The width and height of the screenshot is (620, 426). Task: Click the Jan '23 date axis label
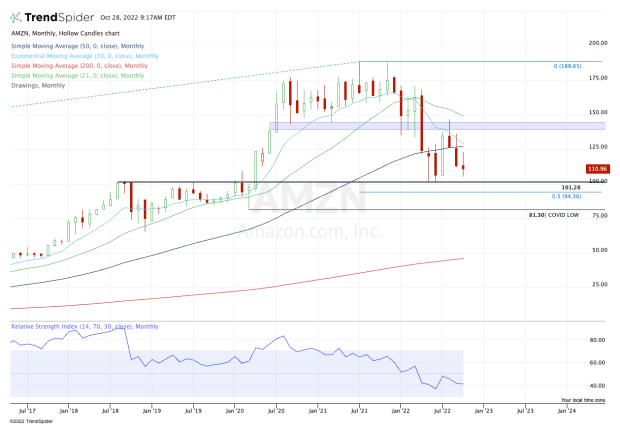pyautogui.click(x=484, y=411)
